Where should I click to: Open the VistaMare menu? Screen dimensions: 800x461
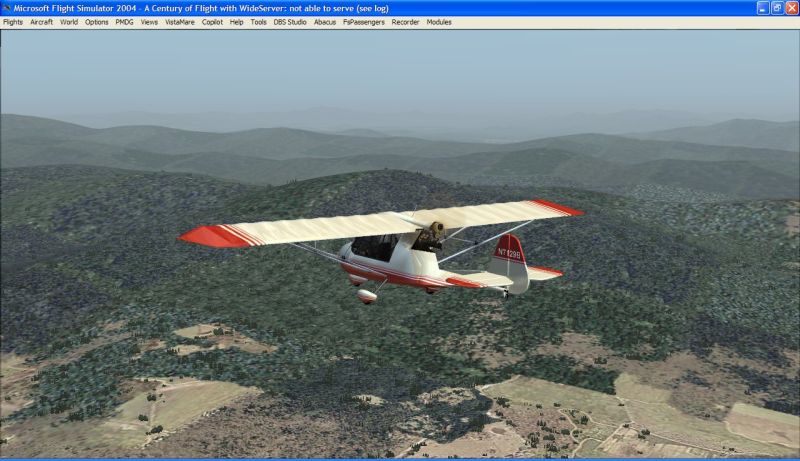click(180, 22)
